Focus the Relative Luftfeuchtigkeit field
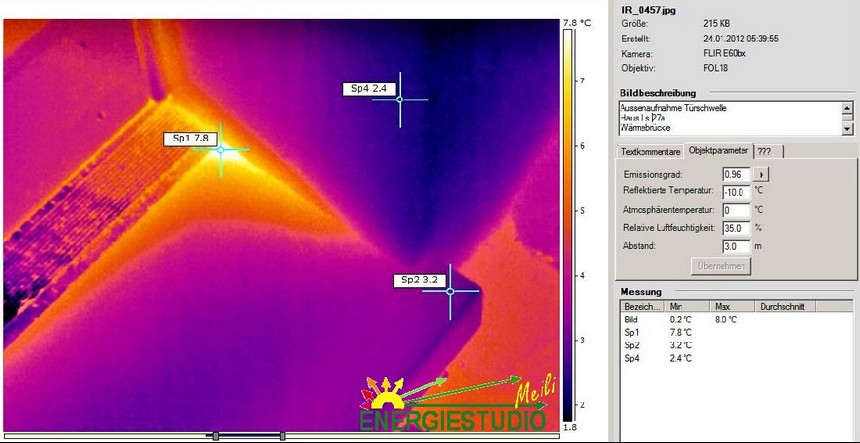Viewport: 860px width, 443px height. (x=735, y=228)
